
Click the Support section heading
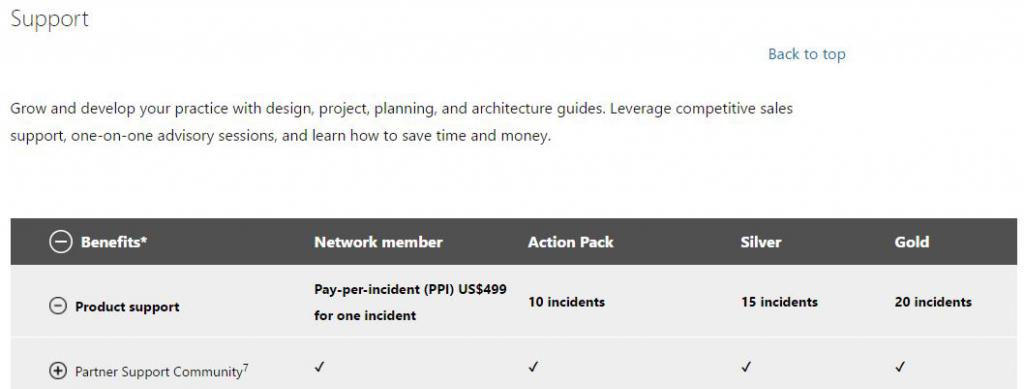pyautogui.click(x=50, y=19)
